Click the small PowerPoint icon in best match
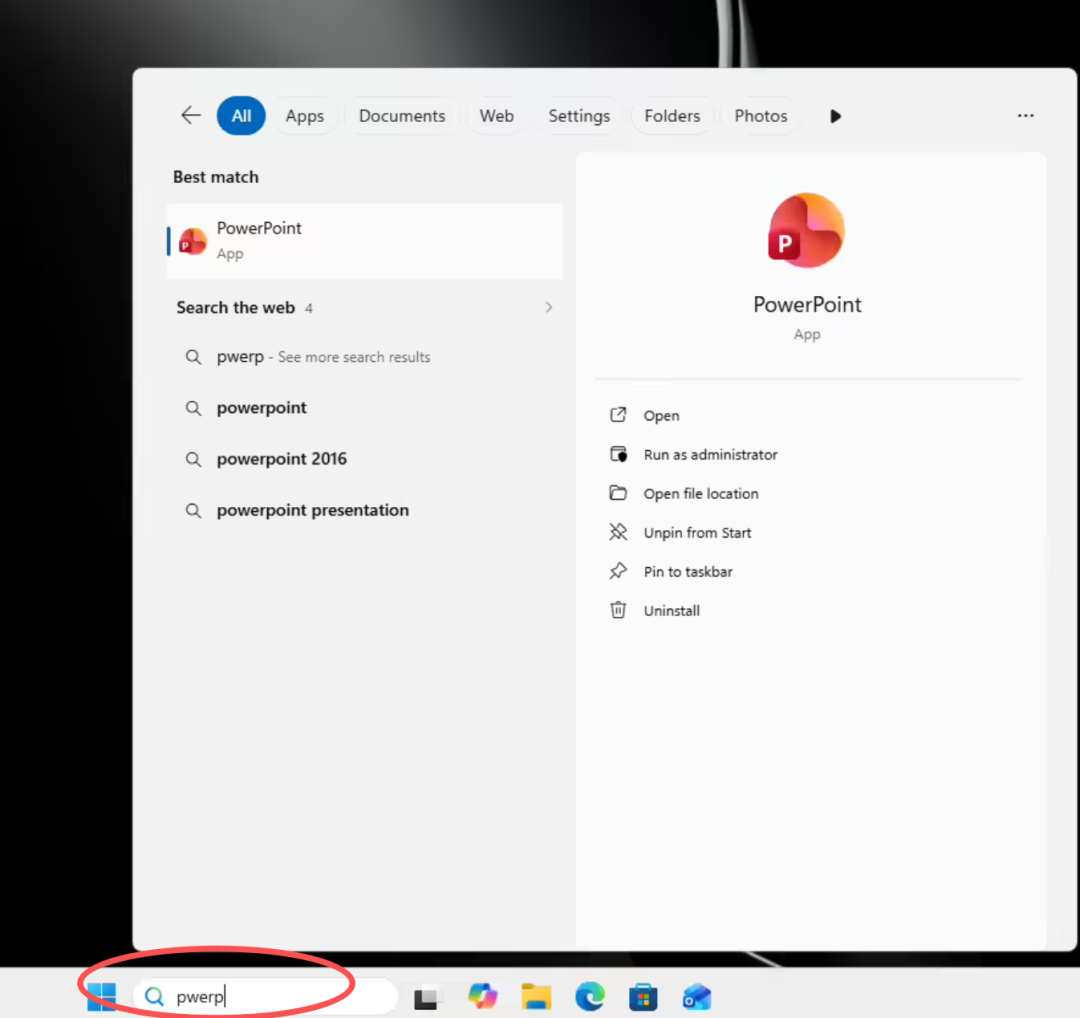The image size is (1080, 1018). (193, 242)
